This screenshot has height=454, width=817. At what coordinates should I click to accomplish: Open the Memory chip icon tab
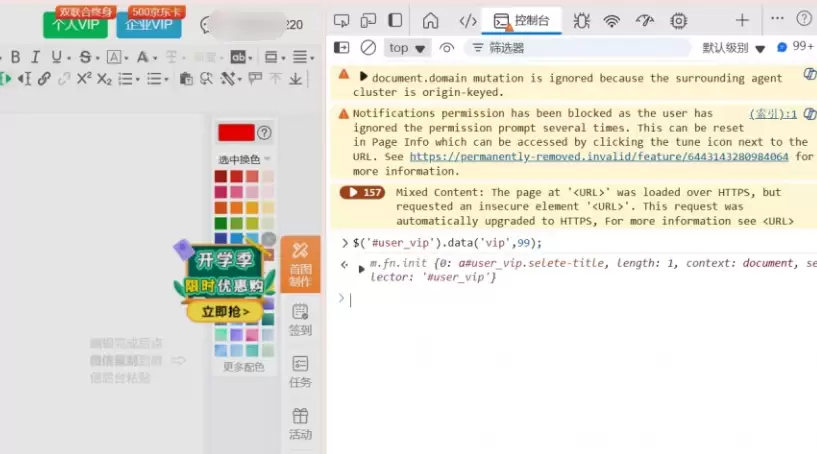tap(678, 21)
